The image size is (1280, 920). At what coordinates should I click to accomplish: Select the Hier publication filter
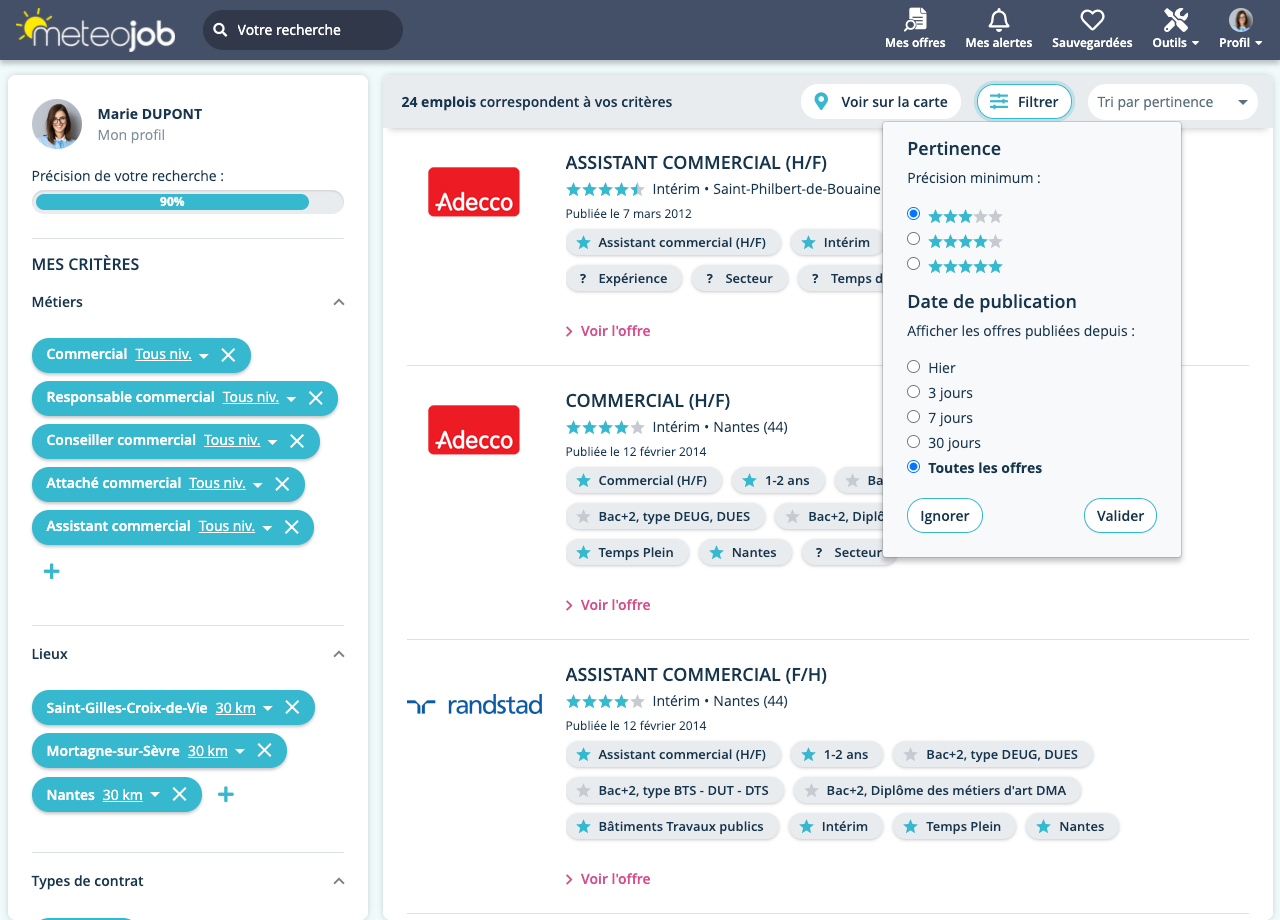tap(913, 367)
